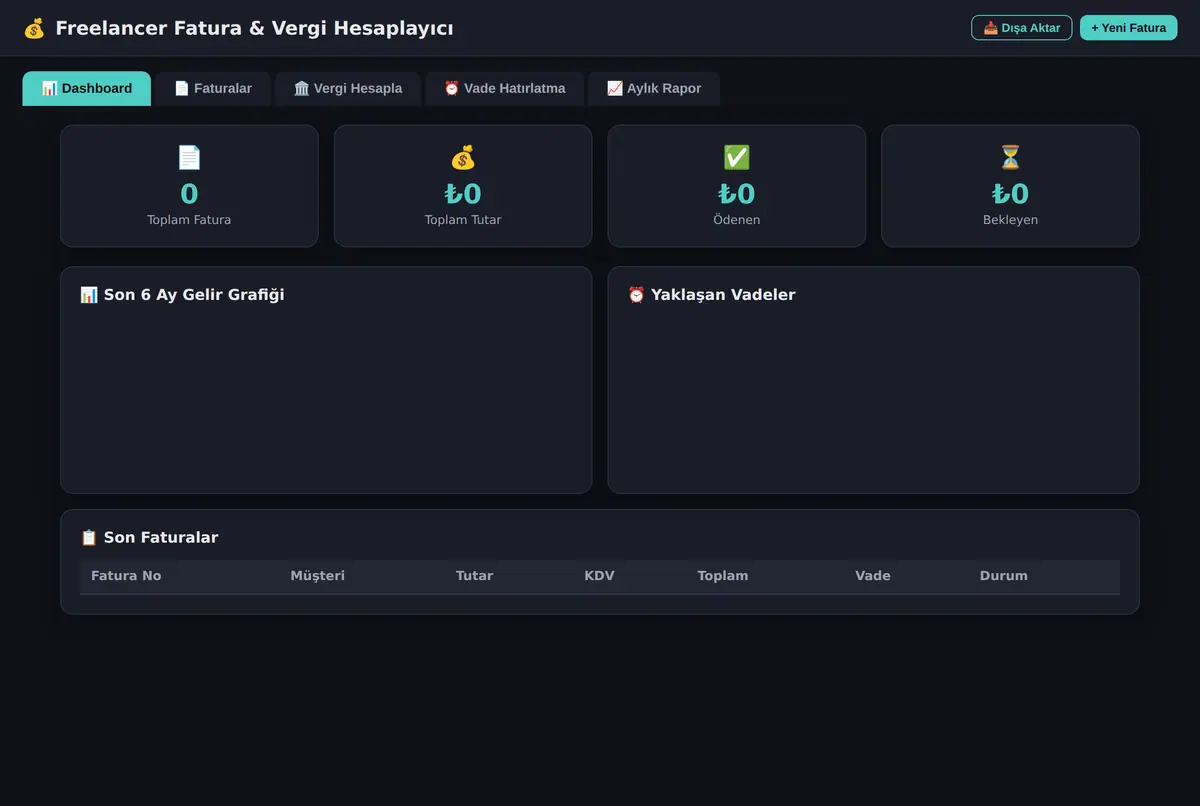Create an invoice with Yeni Fatura button
This screenshot has height=806, width=1200.
(1128, 28)
